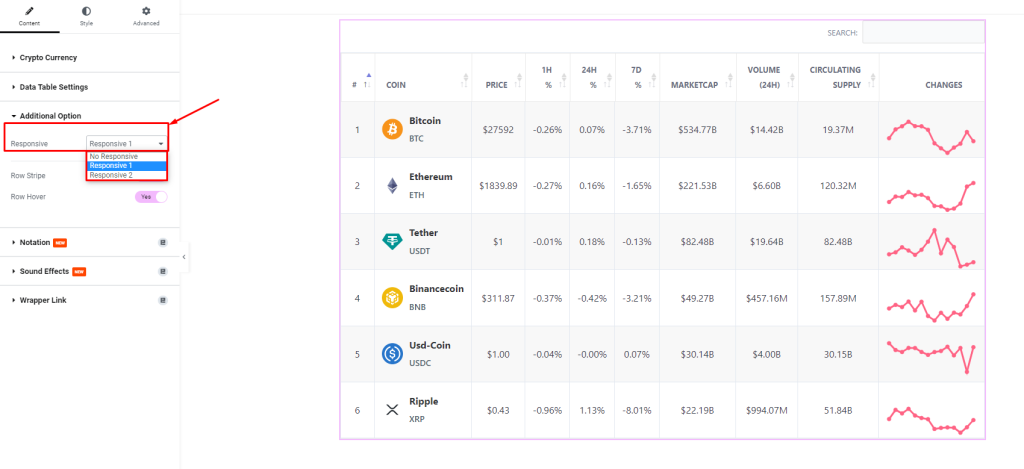1024x469 pixels.
Task: Click the Binancecoin changes sparkline chart
Action: click(931, 307)
